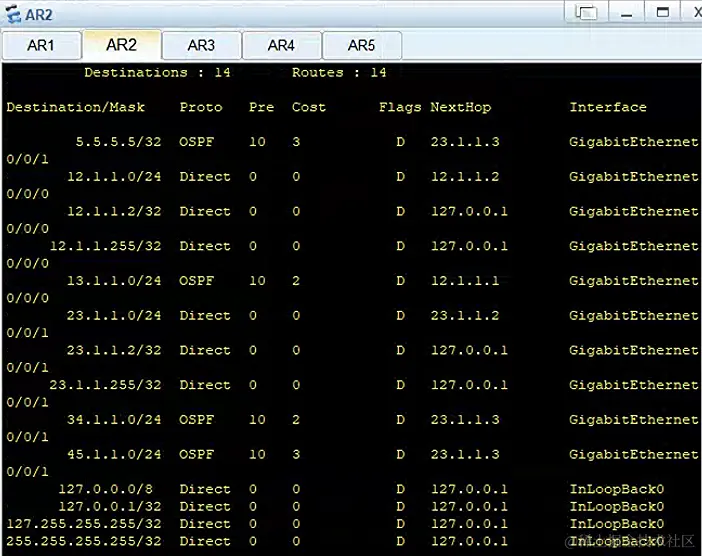Click the 23.1.1.255/32 destination entry
702x556 pixels.
click(x=106, y=385)
